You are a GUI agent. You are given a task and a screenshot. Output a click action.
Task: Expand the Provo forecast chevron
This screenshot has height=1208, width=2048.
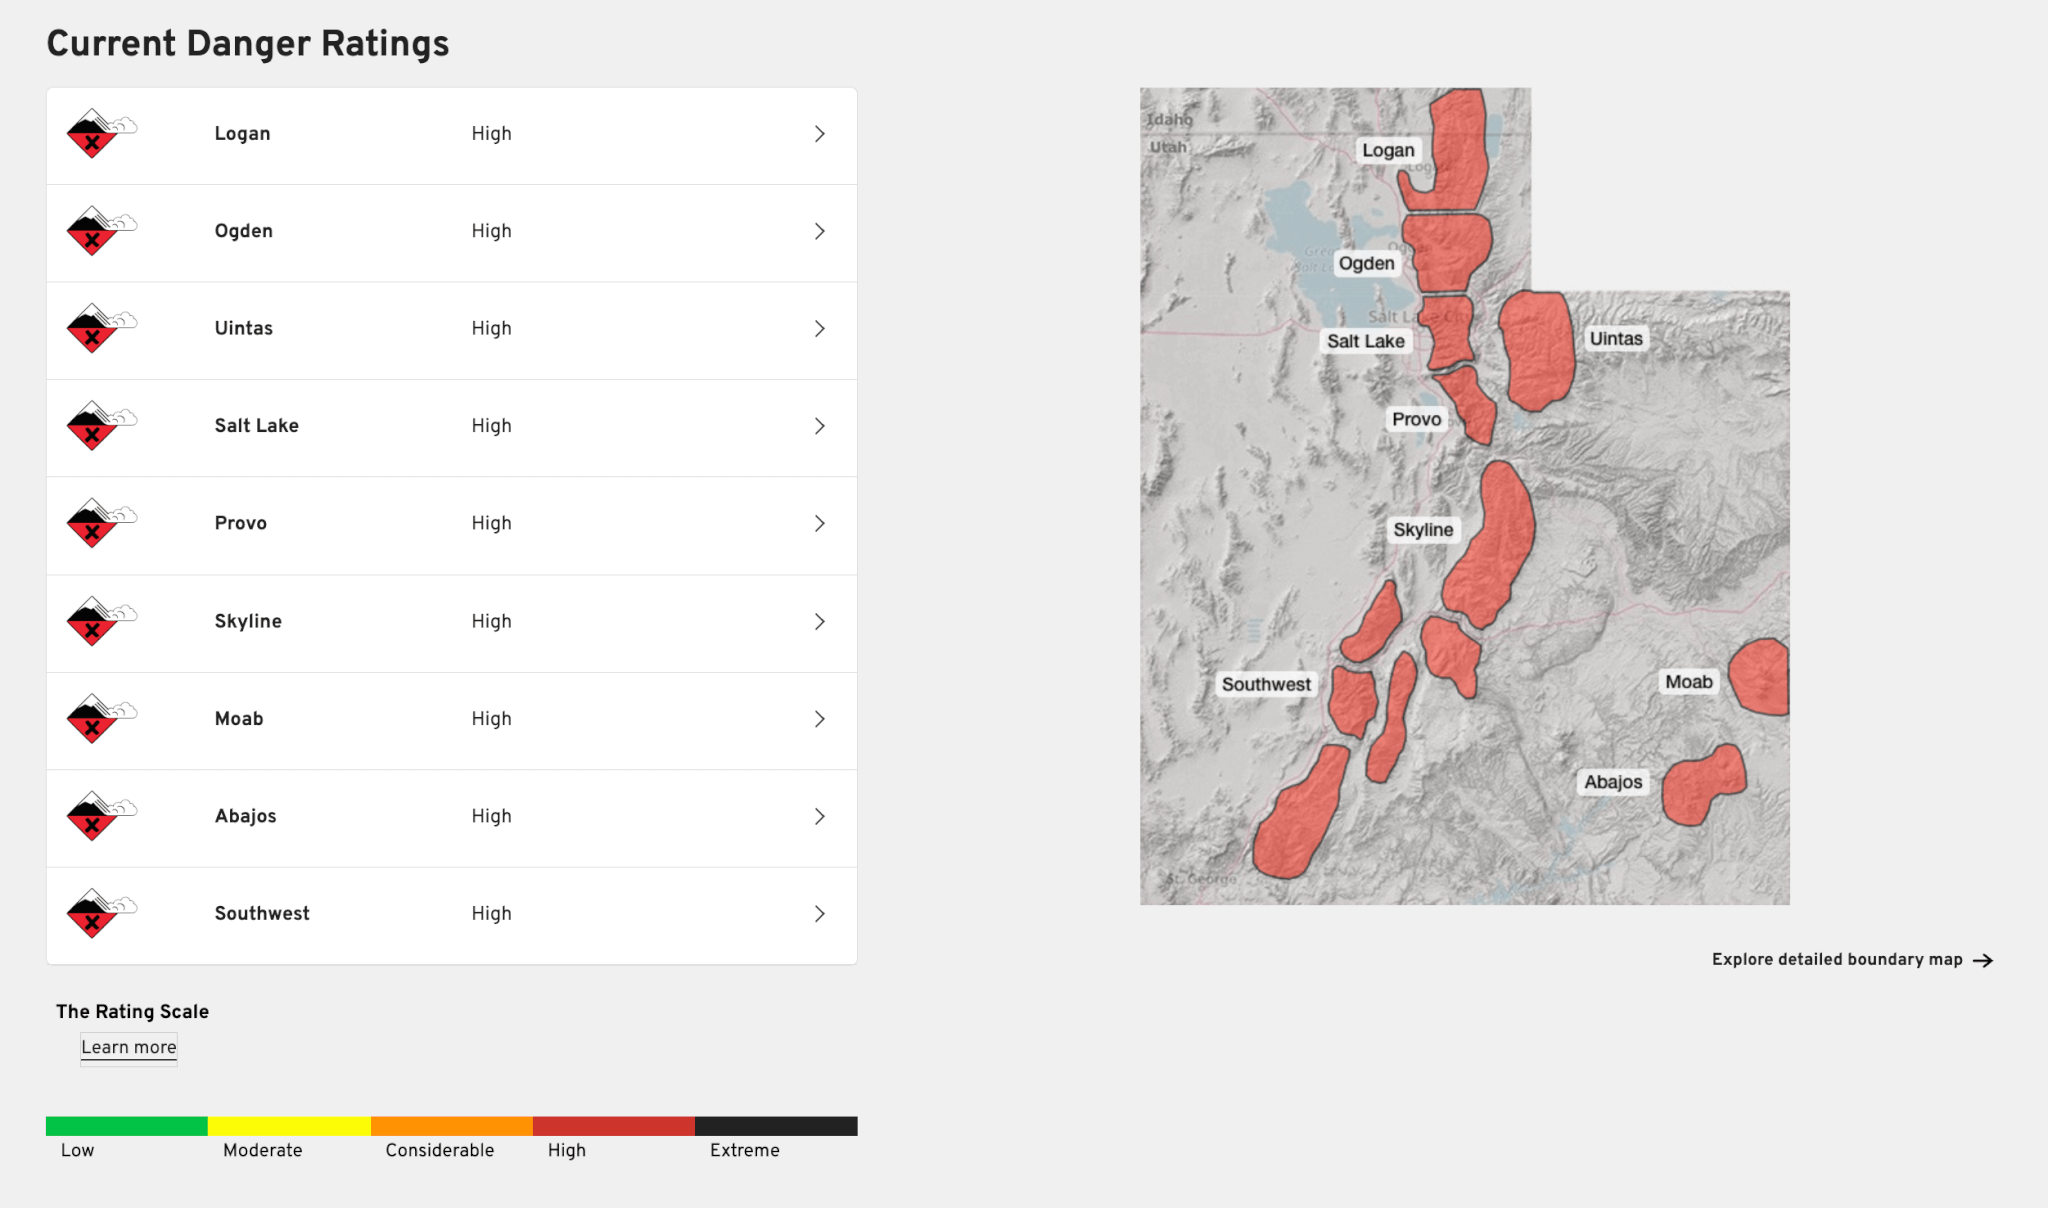(820, 523)
